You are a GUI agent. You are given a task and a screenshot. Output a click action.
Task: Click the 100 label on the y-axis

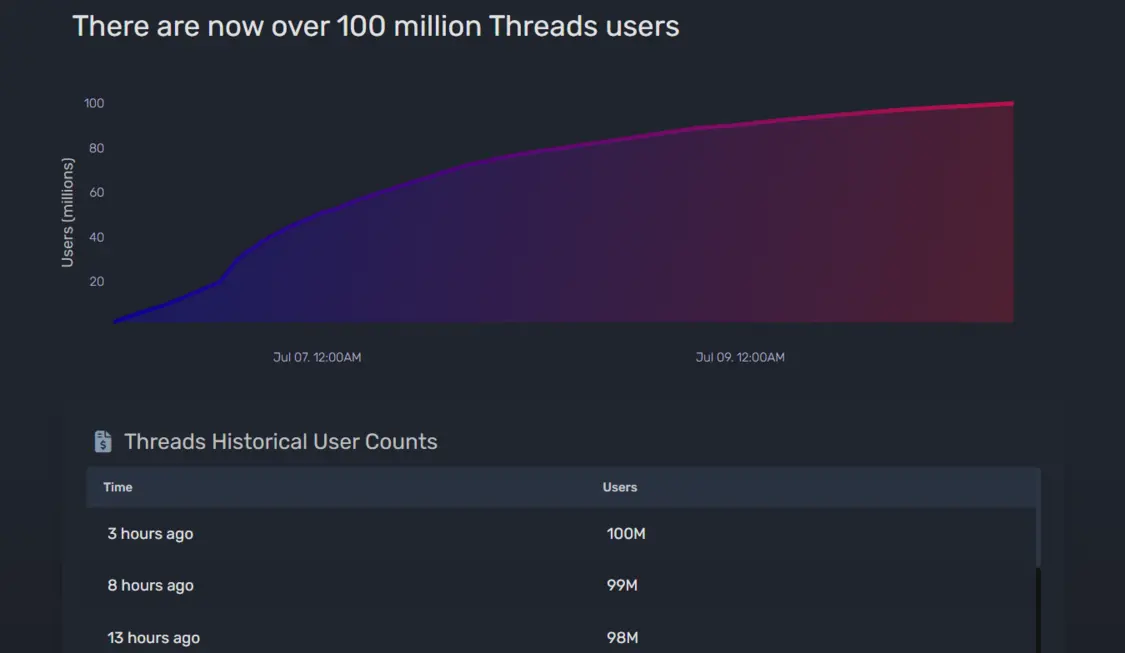[94, 103]
